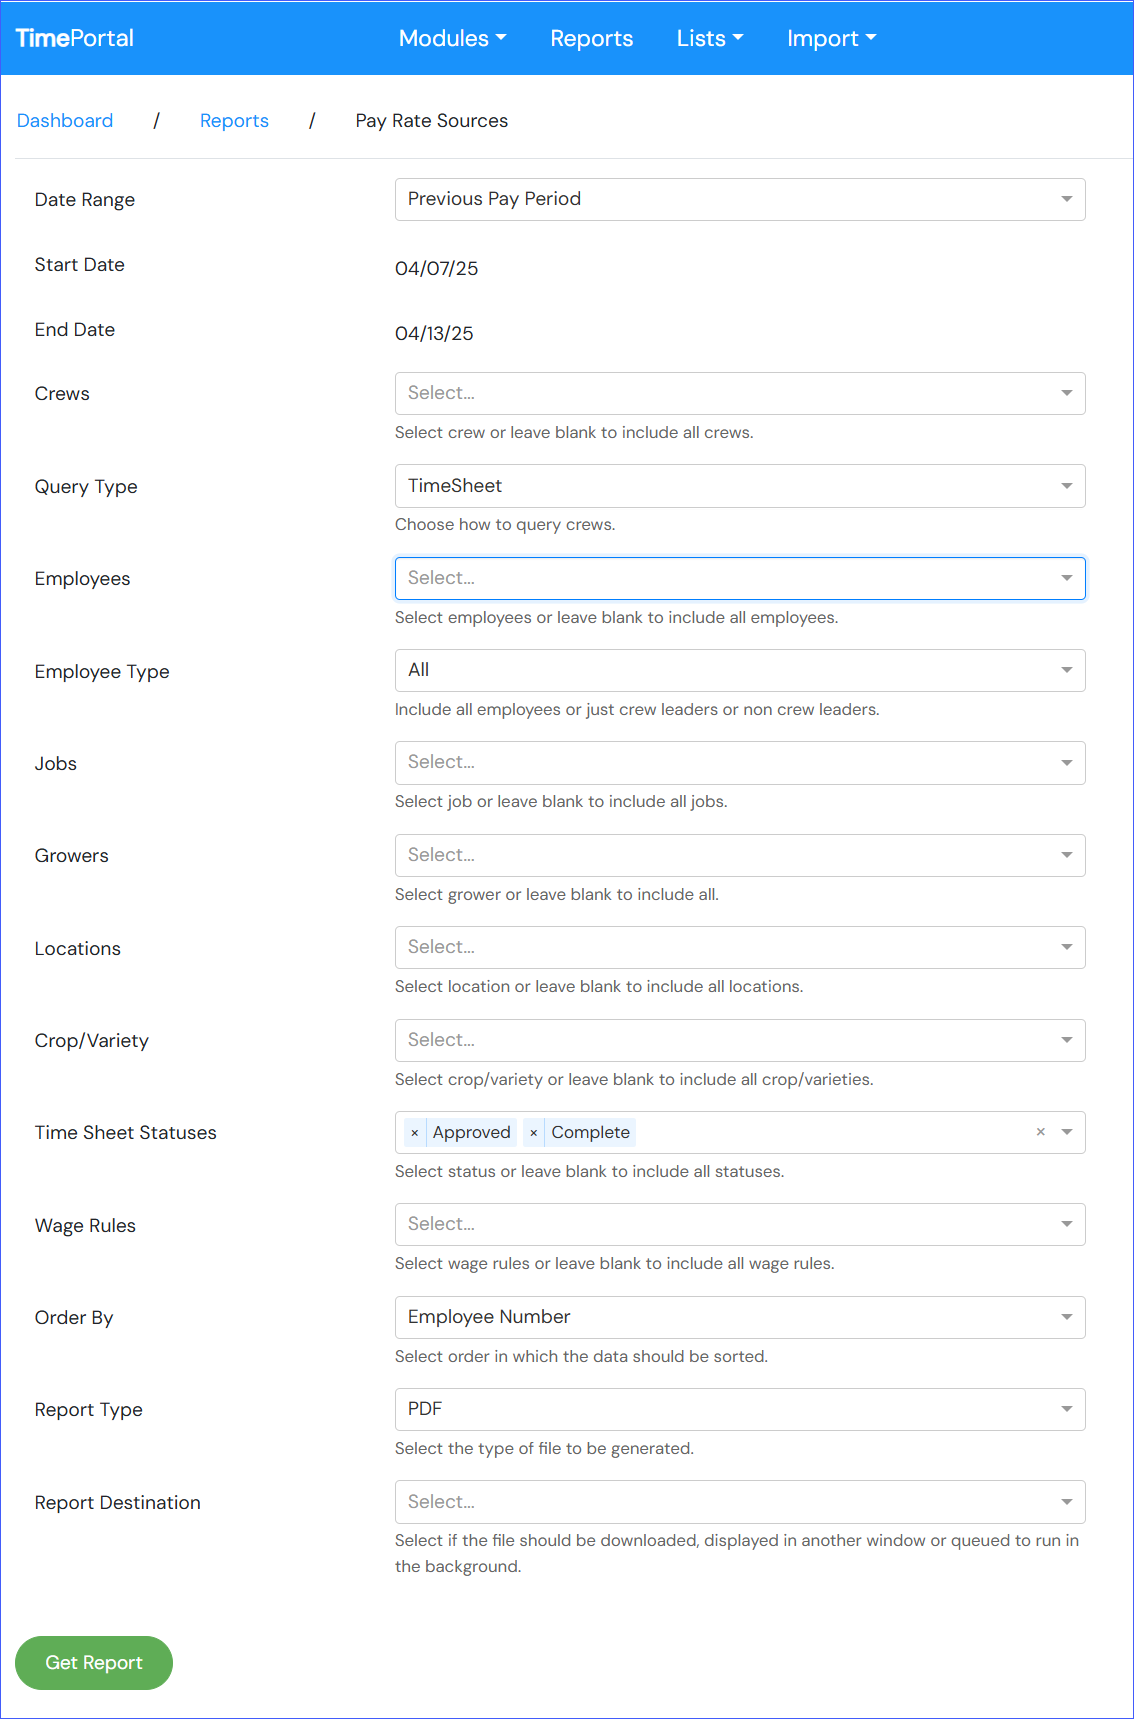Clear all Time Sheet Statuses selections
This screenshot has width=1134, height=1719.
pos(1041,1132)
